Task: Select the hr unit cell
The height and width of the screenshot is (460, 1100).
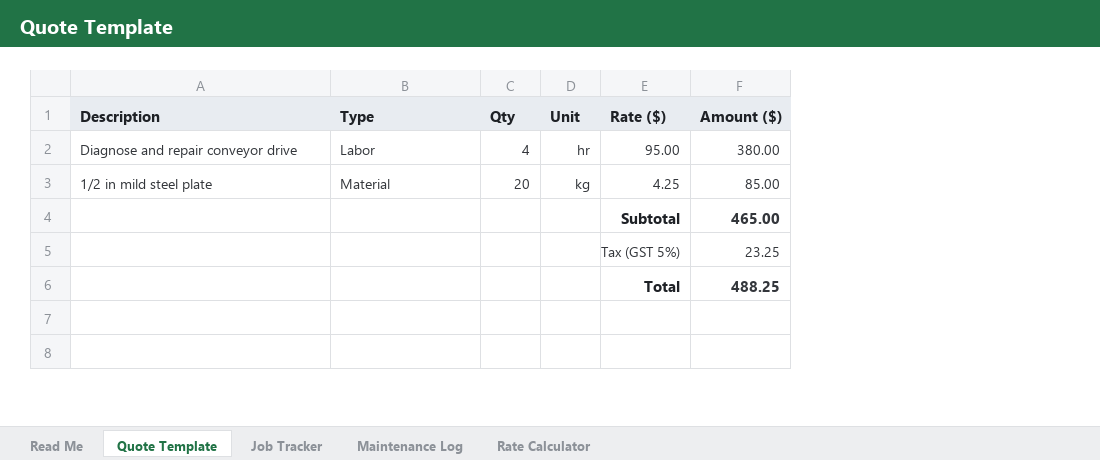Action: pyautogui.click(x=570, y=148)
